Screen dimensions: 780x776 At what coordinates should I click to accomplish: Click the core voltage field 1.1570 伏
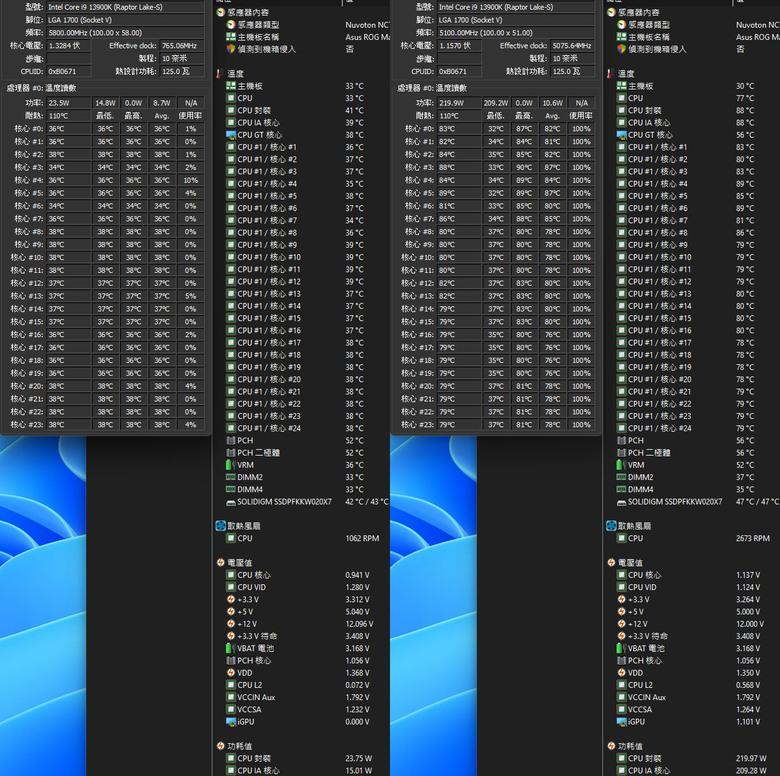[x=459, y=46]
